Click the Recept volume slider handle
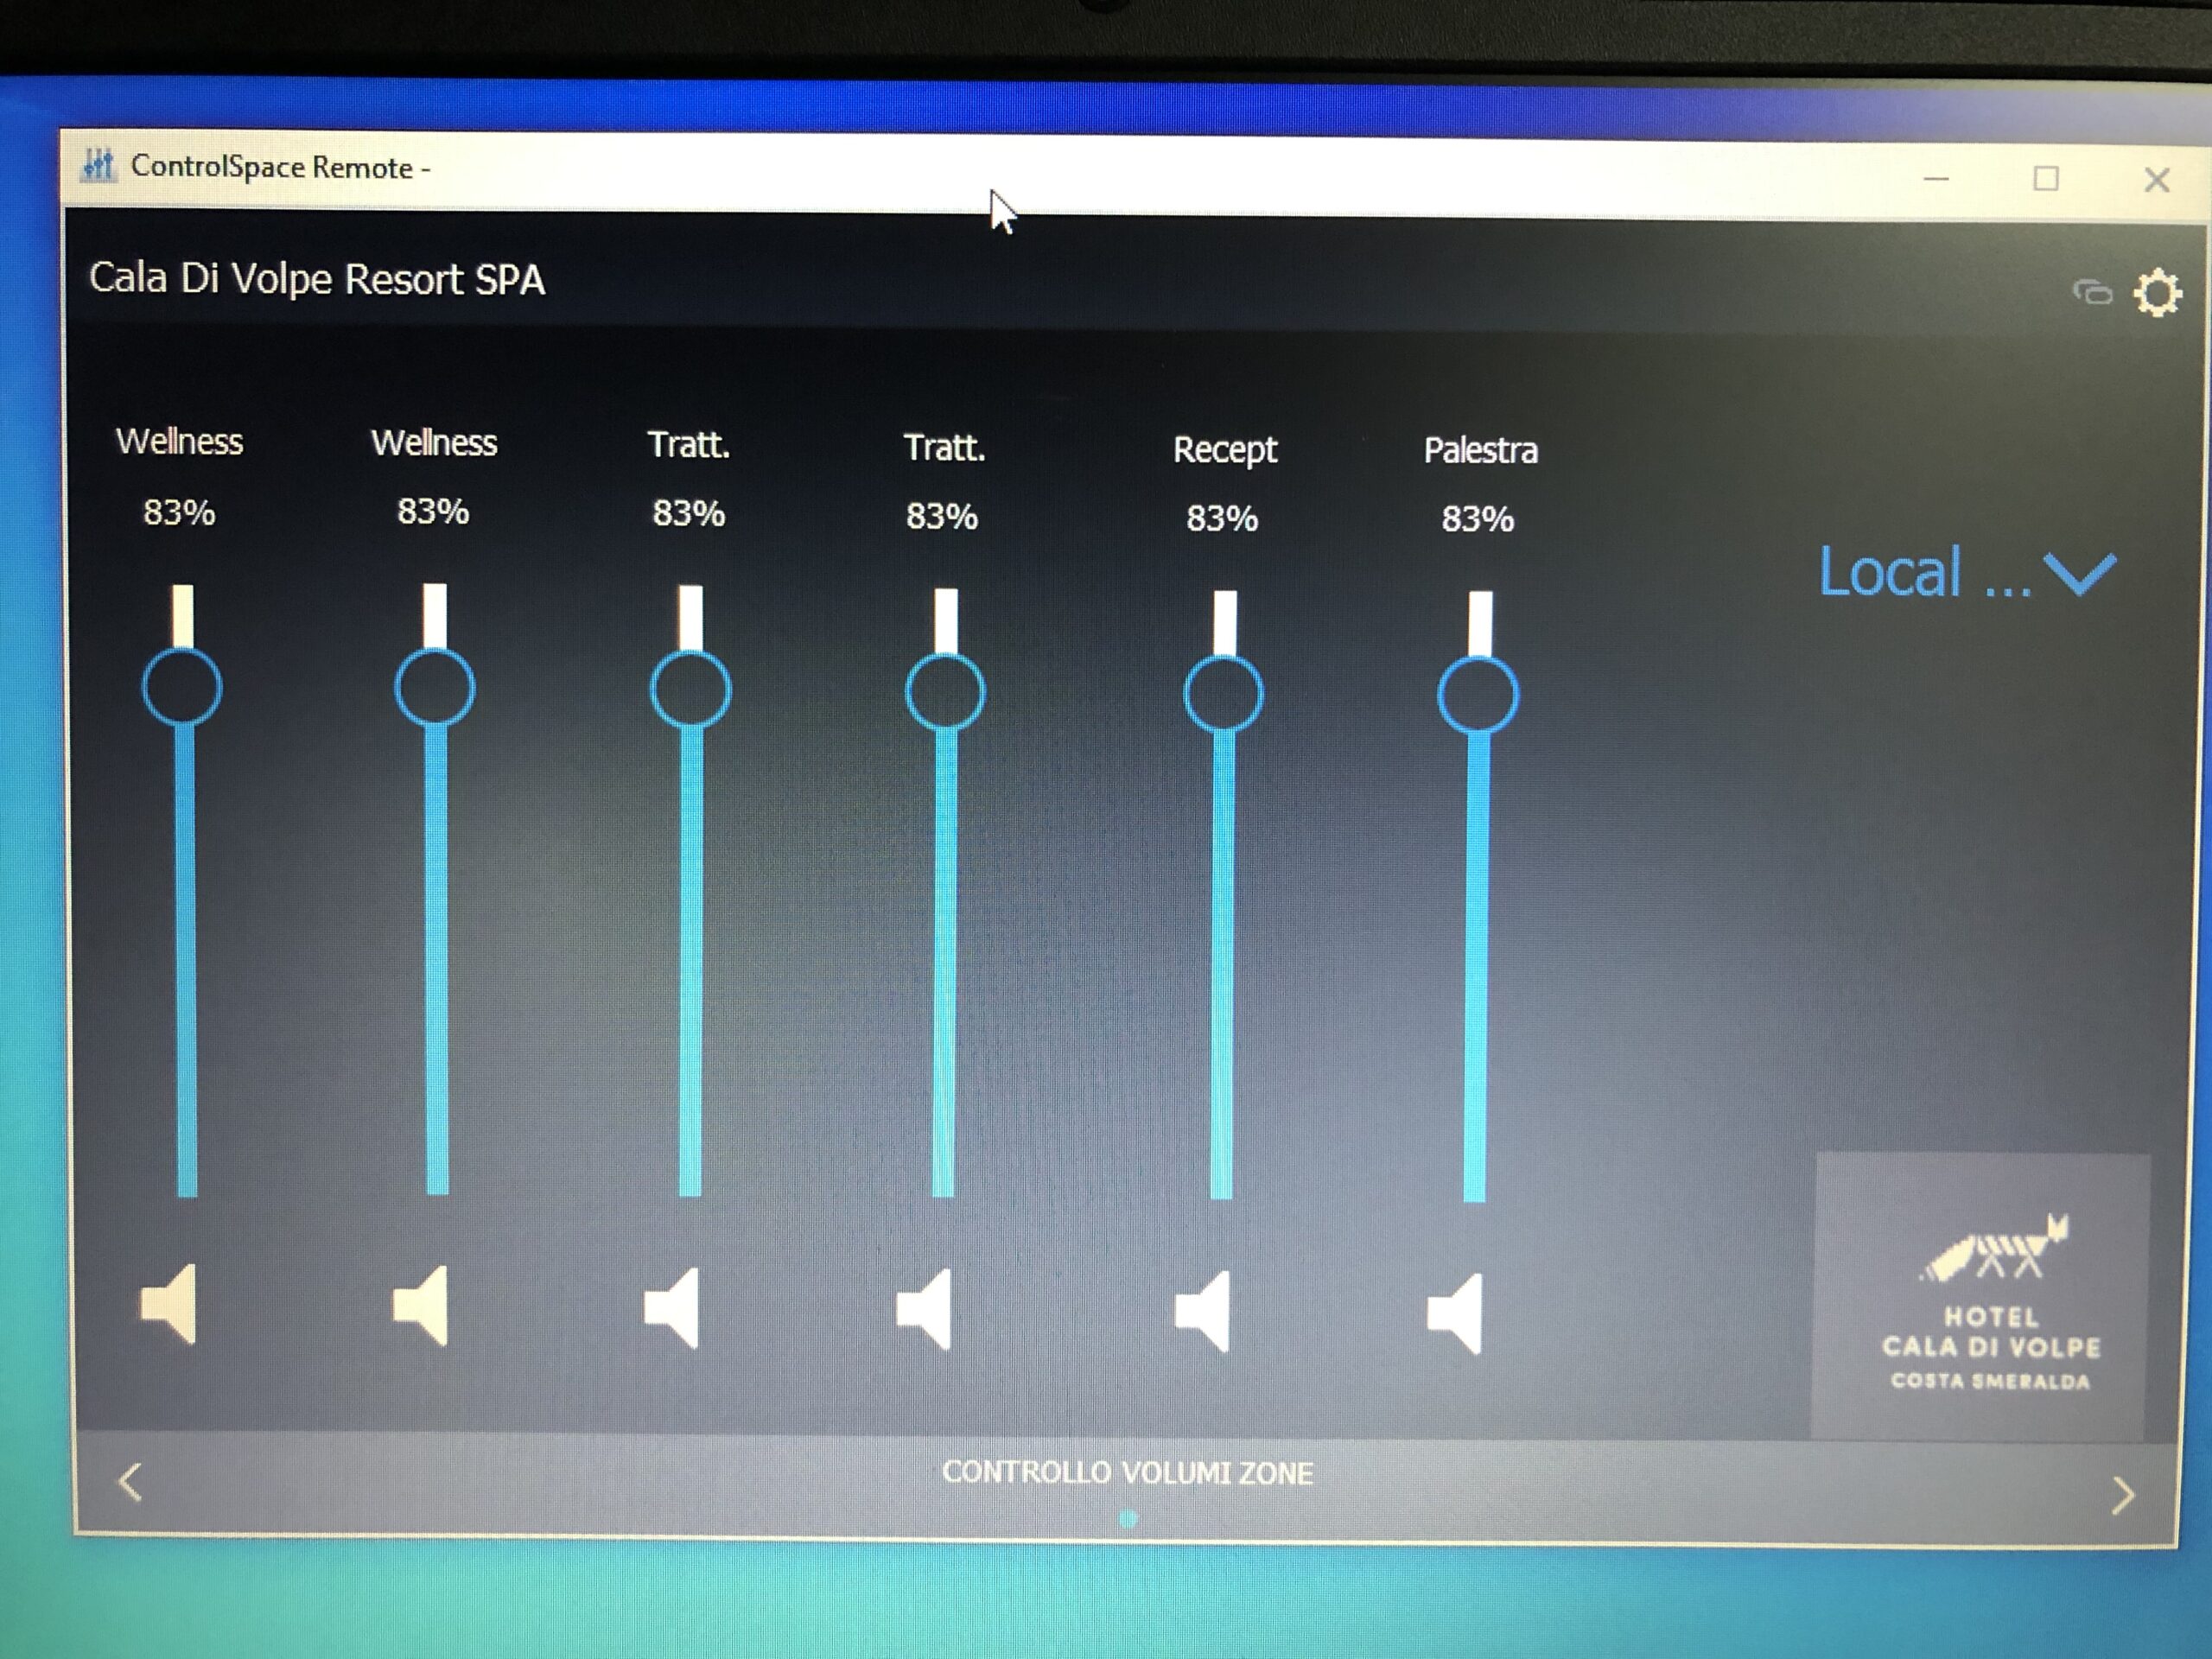Viewport: 2212px width, 1659px height. [x=1223, y=693]
